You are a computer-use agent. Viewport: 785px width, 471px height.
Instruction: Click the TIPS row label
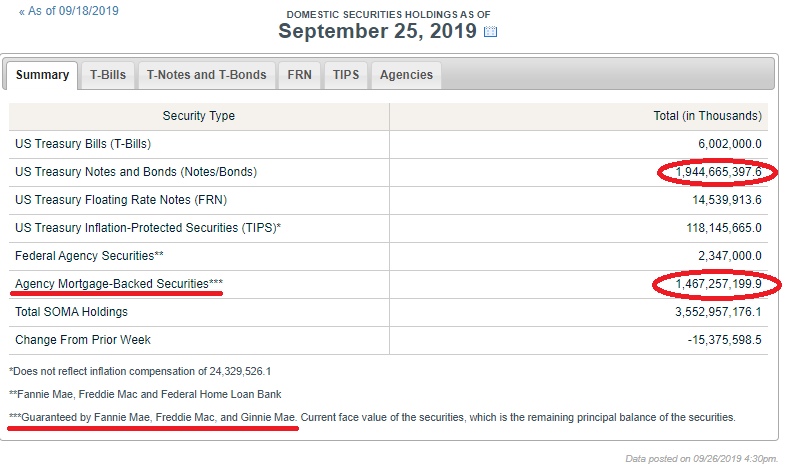148,228
